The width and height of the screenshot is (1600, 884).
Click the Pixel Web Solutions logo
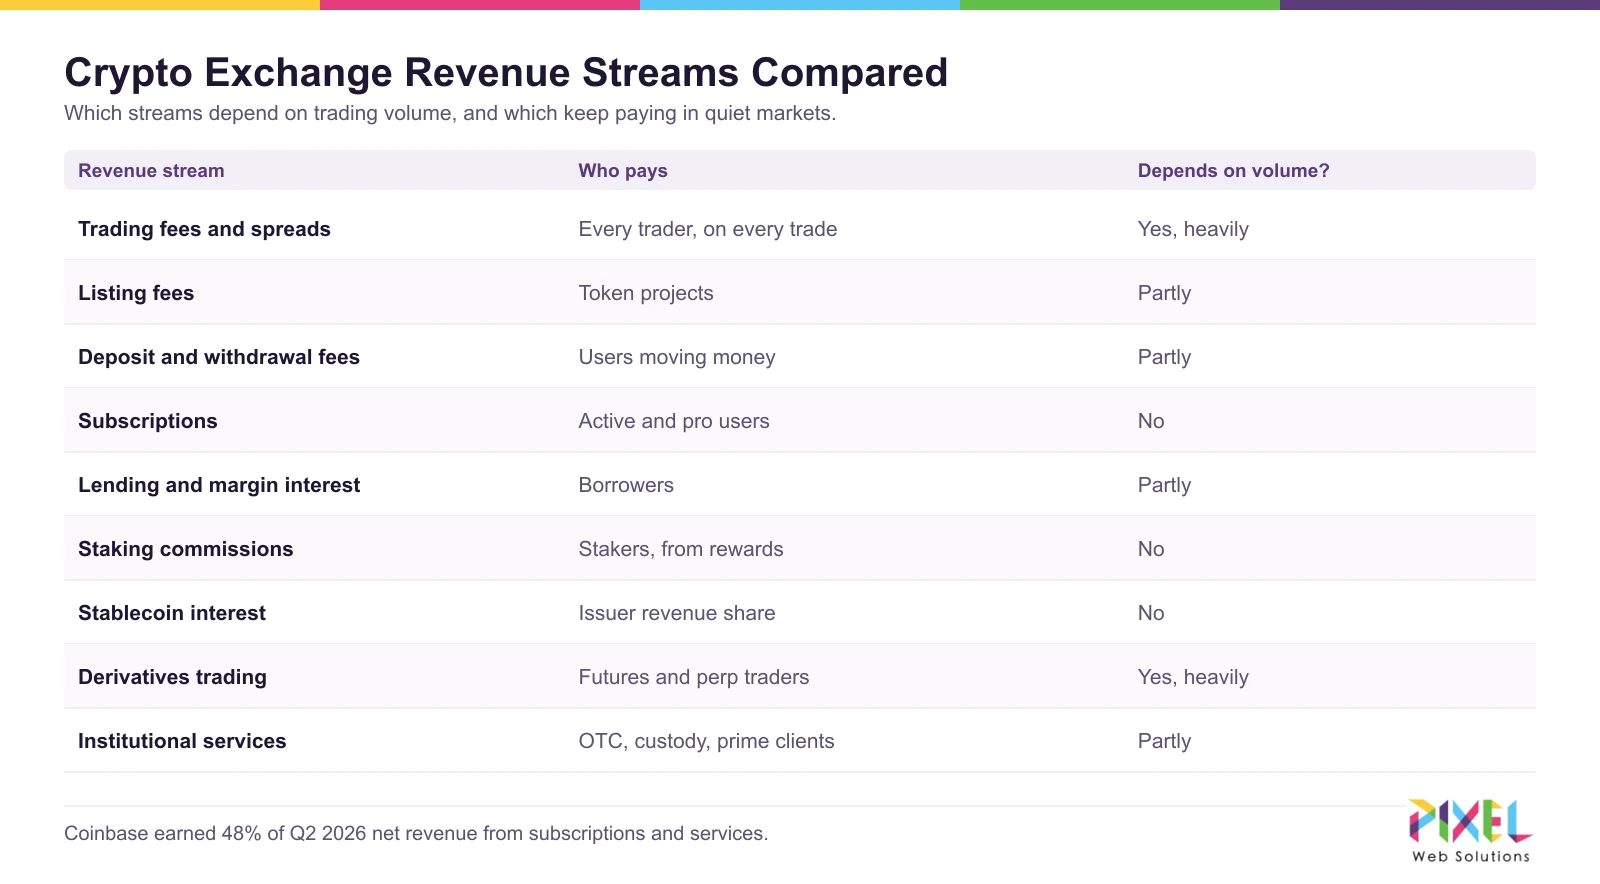1470,831
